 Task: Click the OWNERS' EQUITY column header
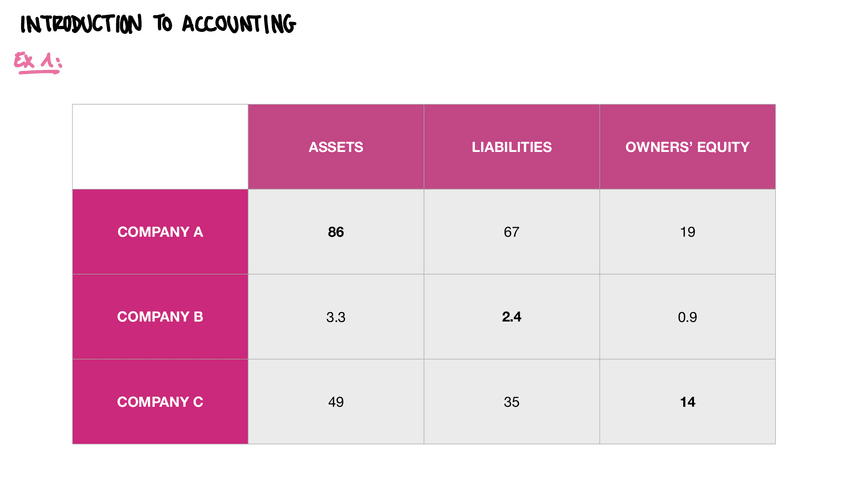click(x=687, y=147)
